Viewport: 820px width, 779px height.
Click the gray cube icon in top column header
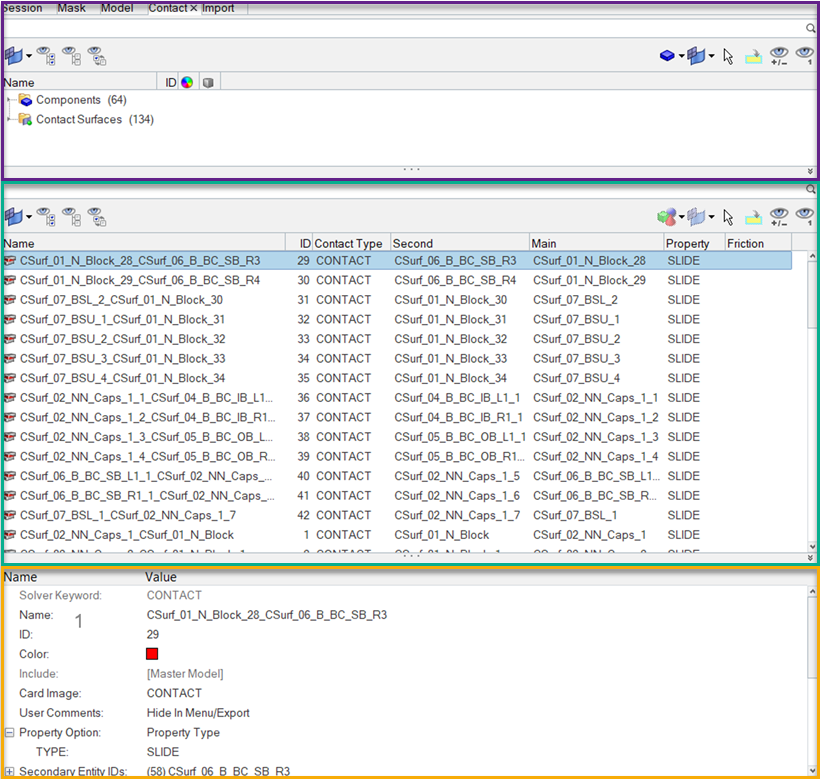coord(207,82)
